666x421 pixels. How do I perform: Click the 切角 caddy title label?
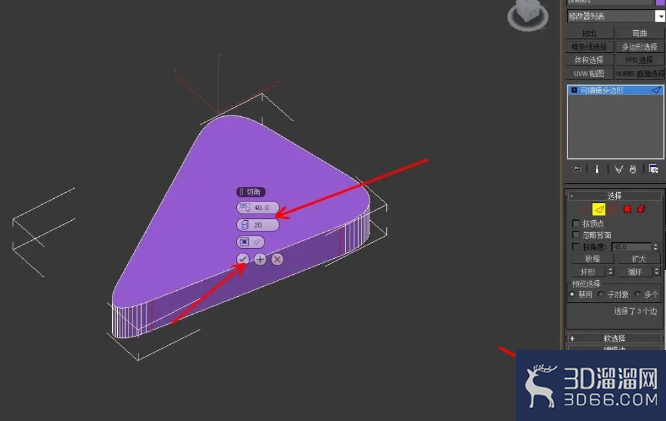251,192
